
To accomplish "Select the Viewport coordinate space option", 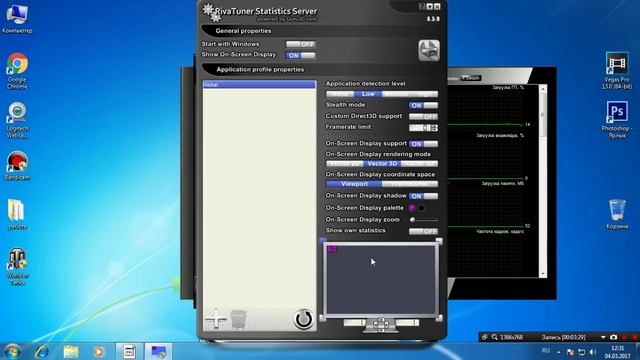I will [354, 184].
